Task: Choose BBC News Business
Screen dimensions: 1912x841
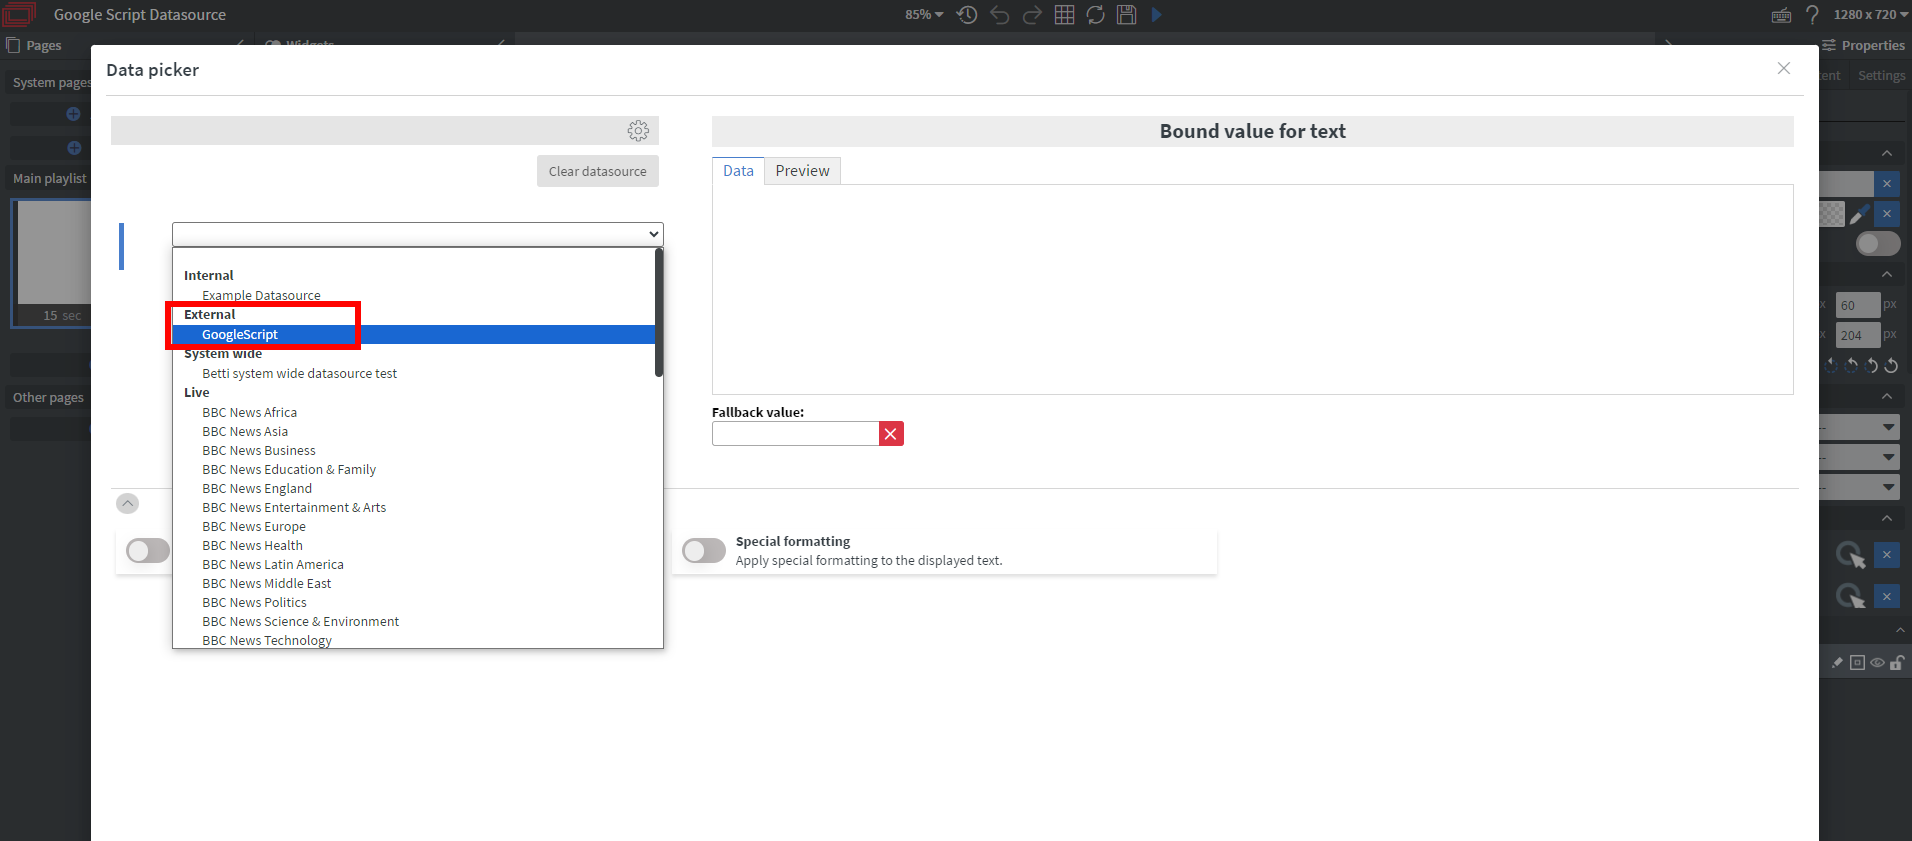Action: (x=259, y=450)
